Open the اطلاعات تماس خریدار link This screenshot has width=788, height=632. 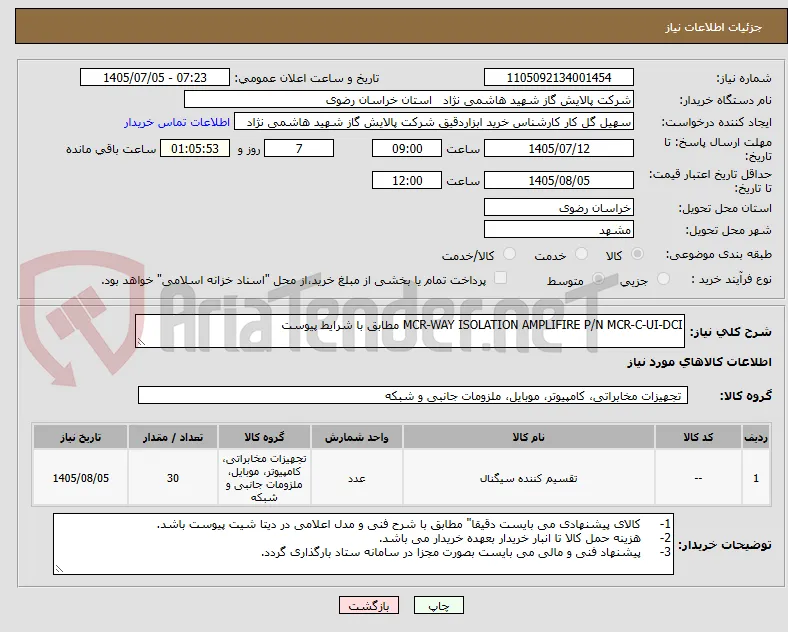point(177,122)
